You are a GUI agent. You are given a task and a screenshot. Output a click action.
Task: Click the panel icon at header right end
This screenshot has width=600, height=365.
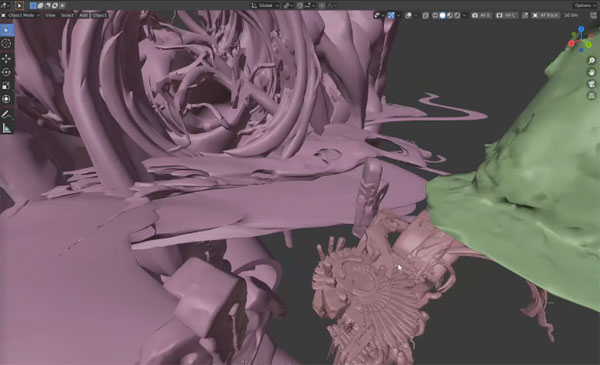pos(593,15)
